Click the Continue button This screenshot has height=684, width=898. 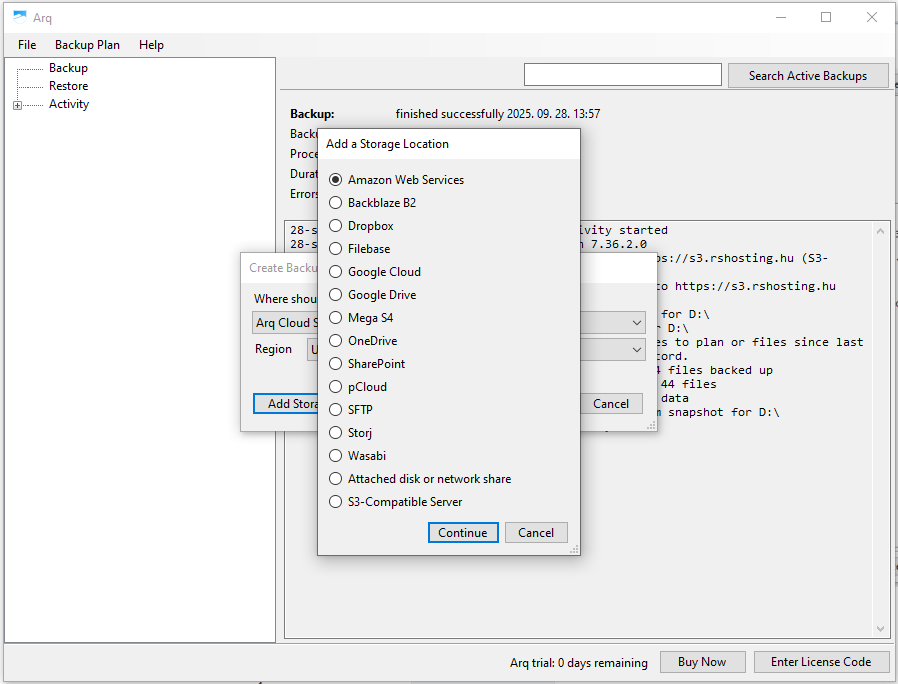point(463,532)
